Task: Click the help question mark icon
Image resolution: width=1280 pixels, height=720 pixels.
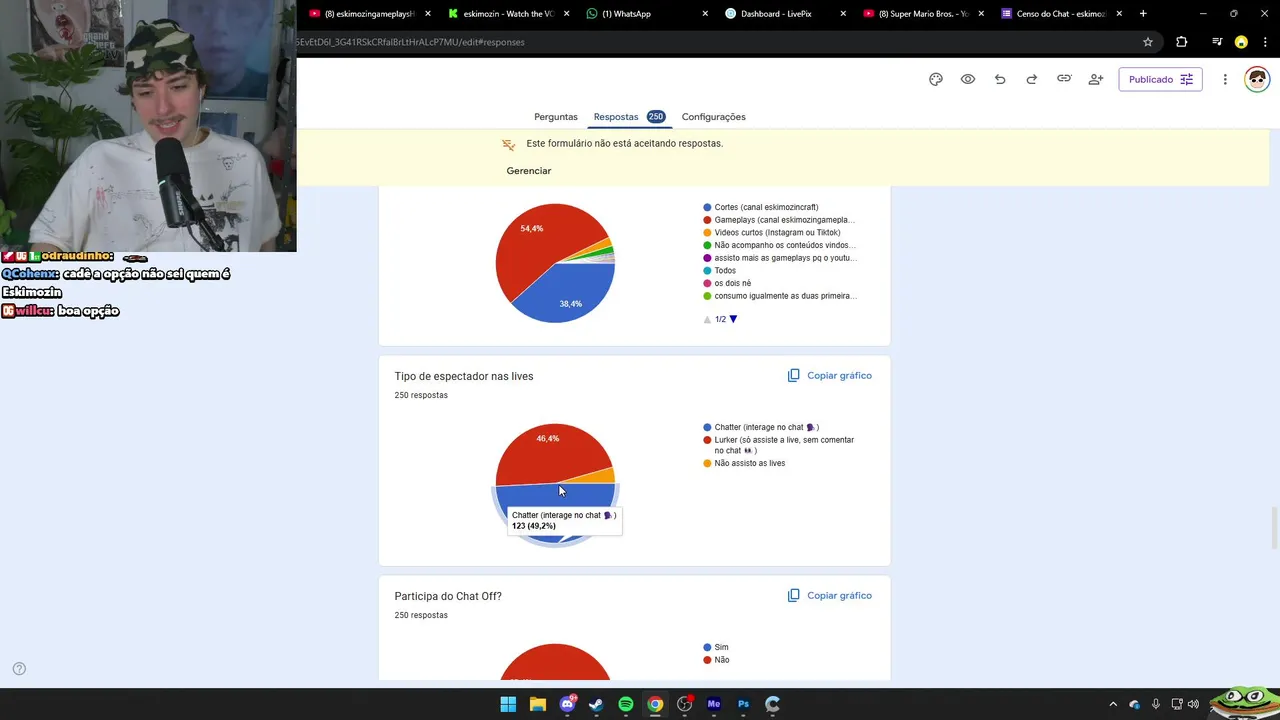Action: (x=19, y=669)
